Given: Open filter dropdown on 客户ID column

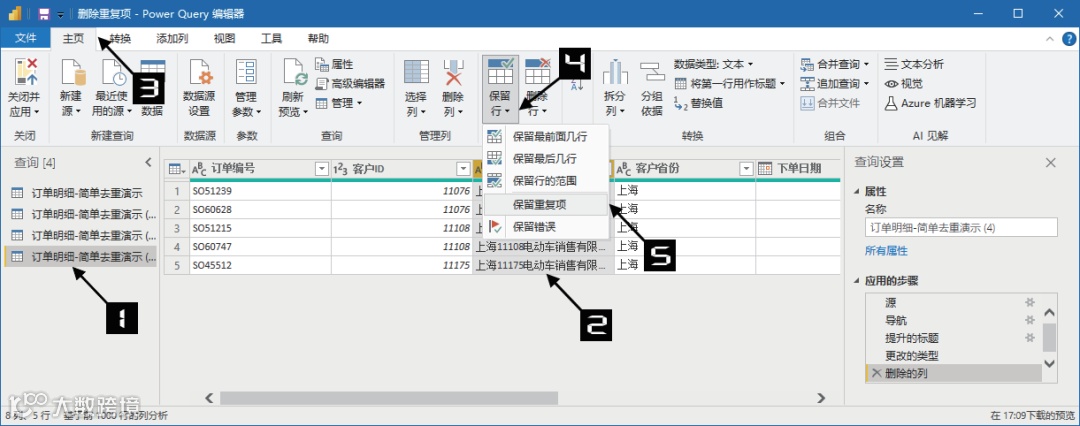Looking at the screenshot, I should [x=464, y=169].
